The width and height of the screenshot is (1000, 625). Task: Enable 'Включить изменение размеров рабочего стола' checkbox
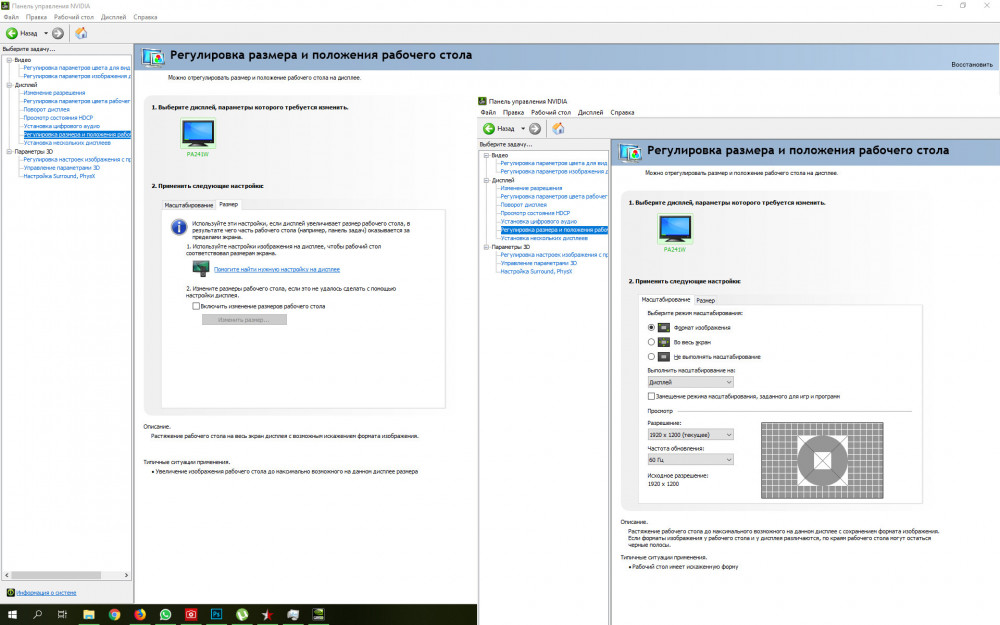point(196,306)
